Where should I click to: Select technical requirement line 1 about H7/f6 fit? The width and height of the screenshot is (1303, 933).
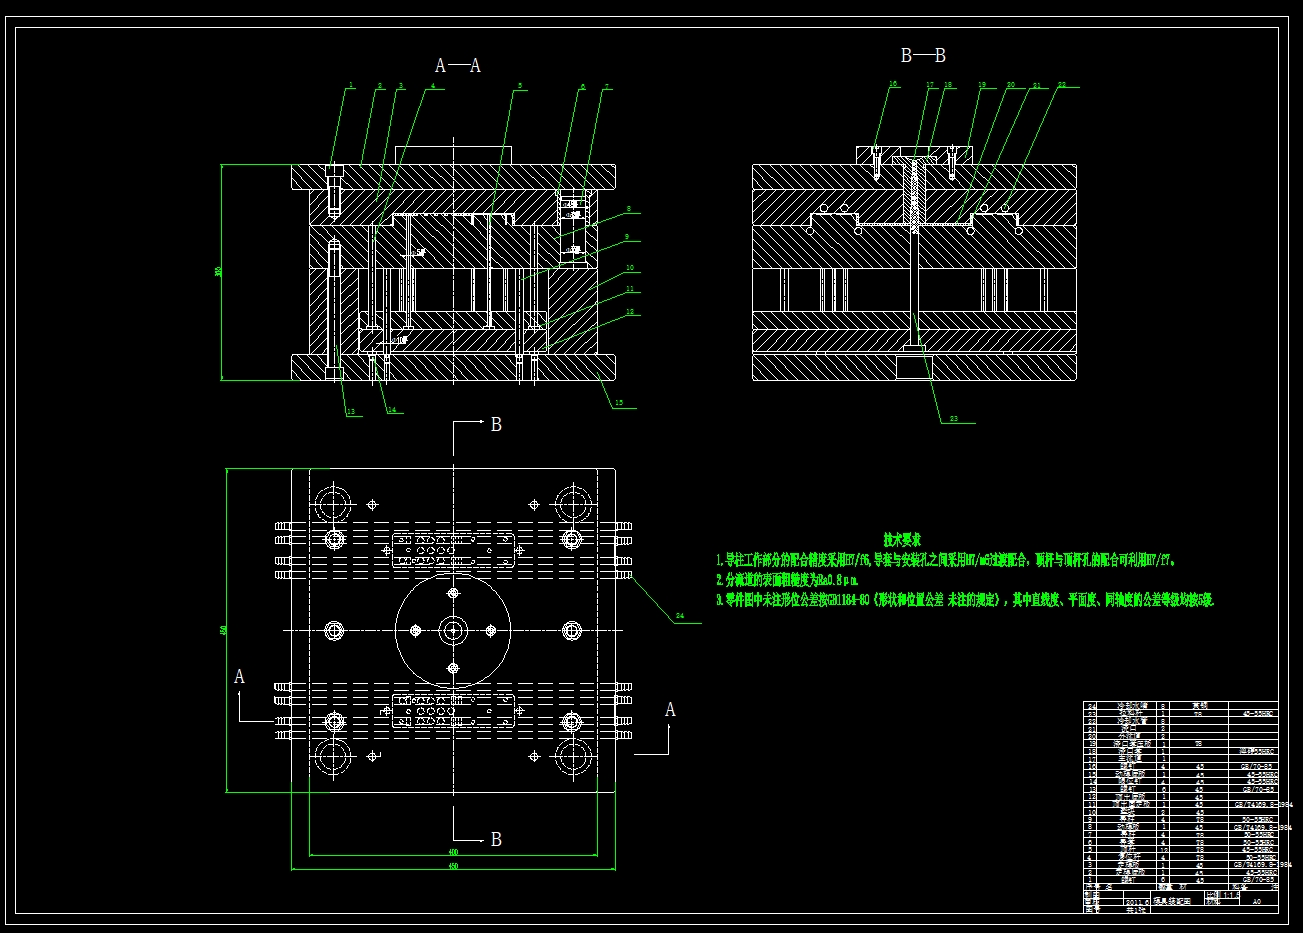coord(946,560)
